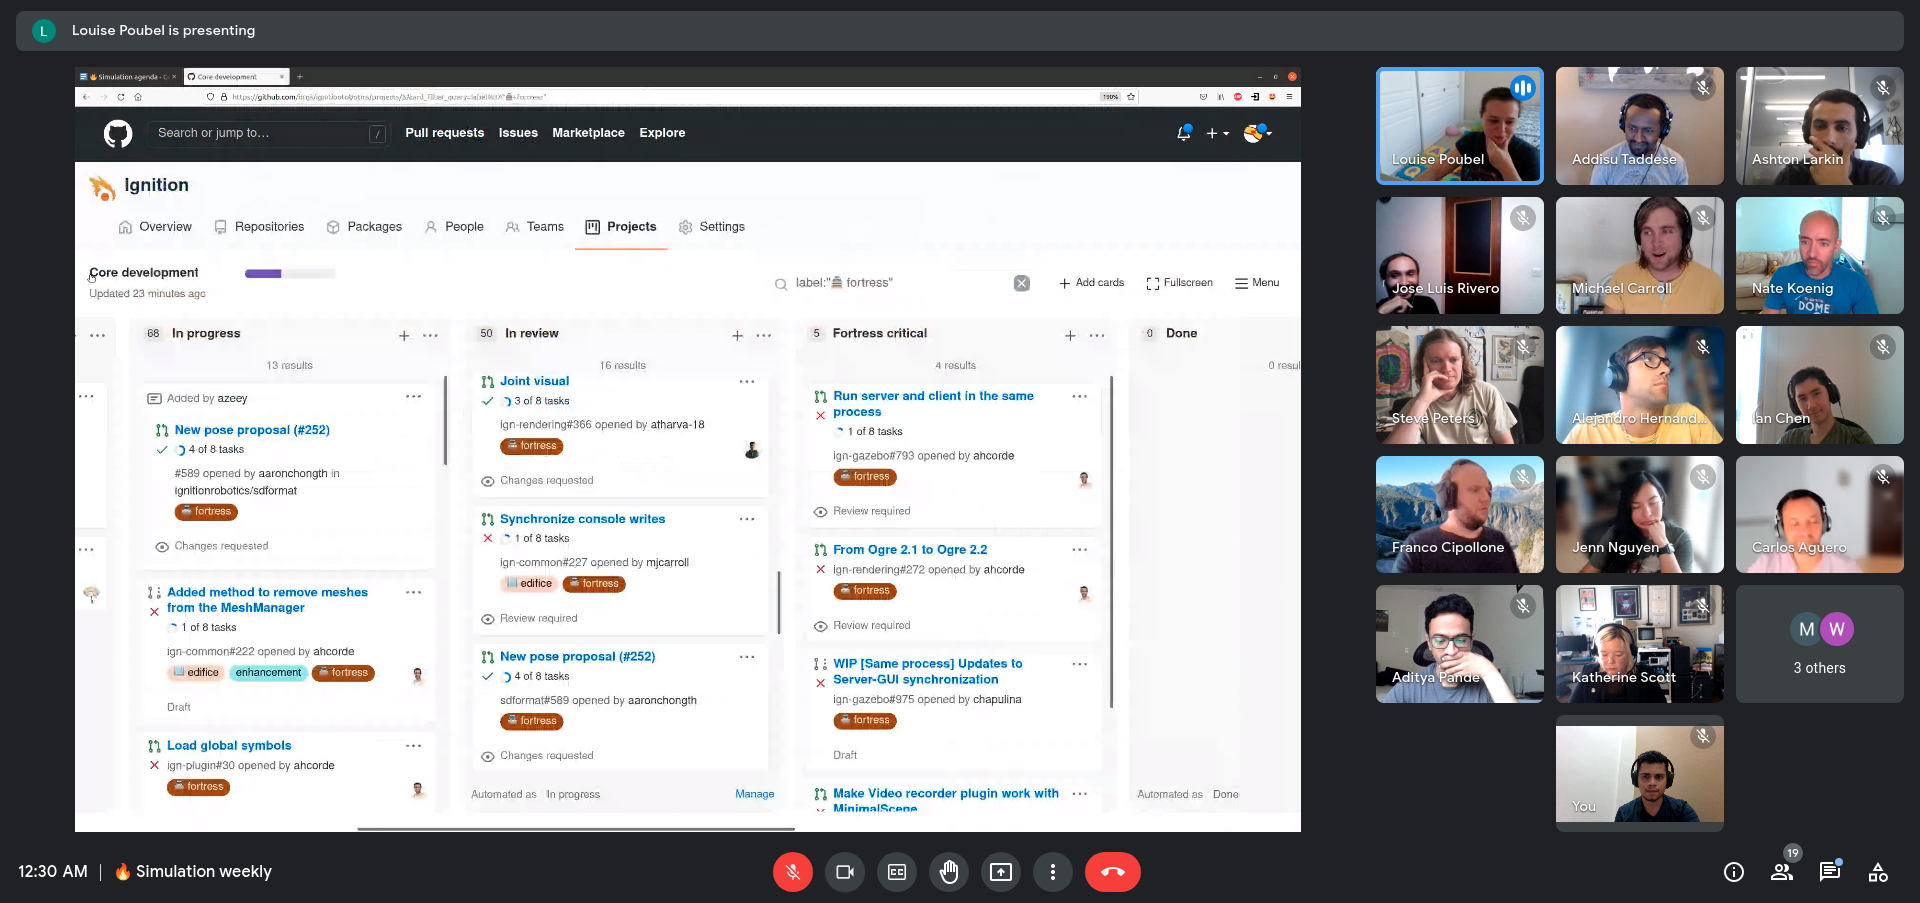Open Pull requests in GitHub header
The height and width of the screenshot is (903, 1920).
(x=444, y=133)
